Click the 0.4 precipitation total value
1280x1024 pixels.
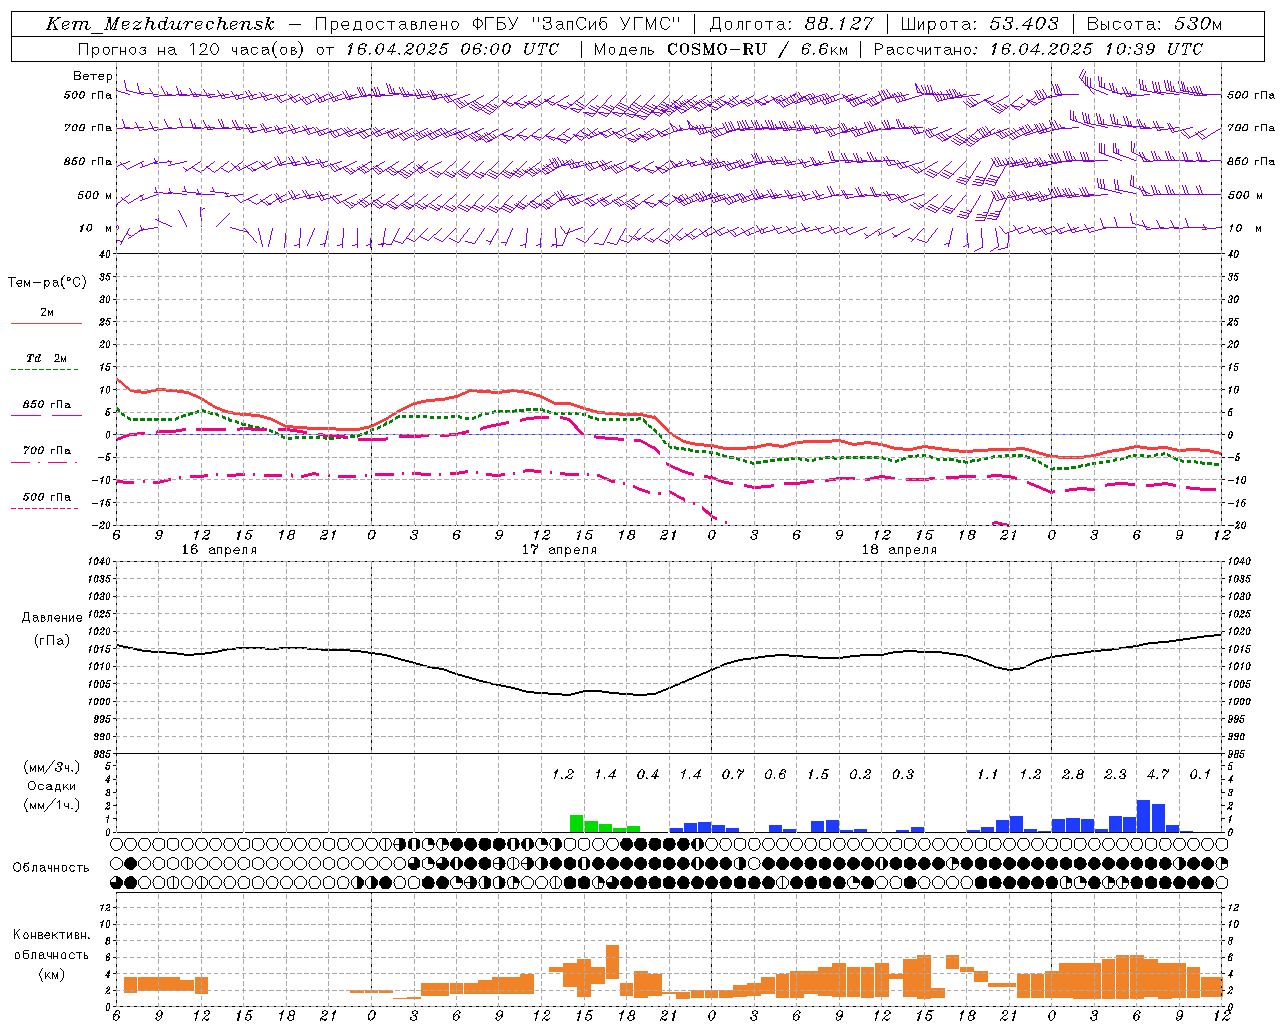pos(648,775)
